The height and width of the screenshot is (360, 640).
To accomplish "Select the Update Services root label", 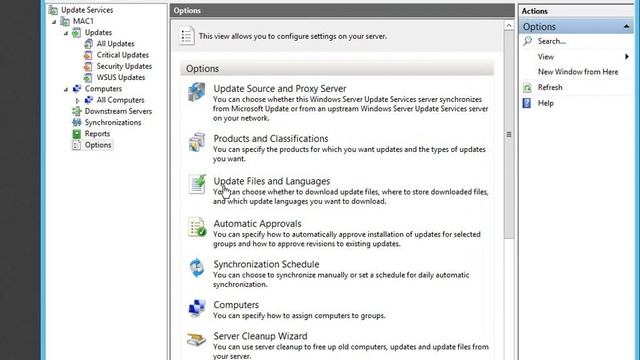I will pyautogui.click(x=87, y=10).
